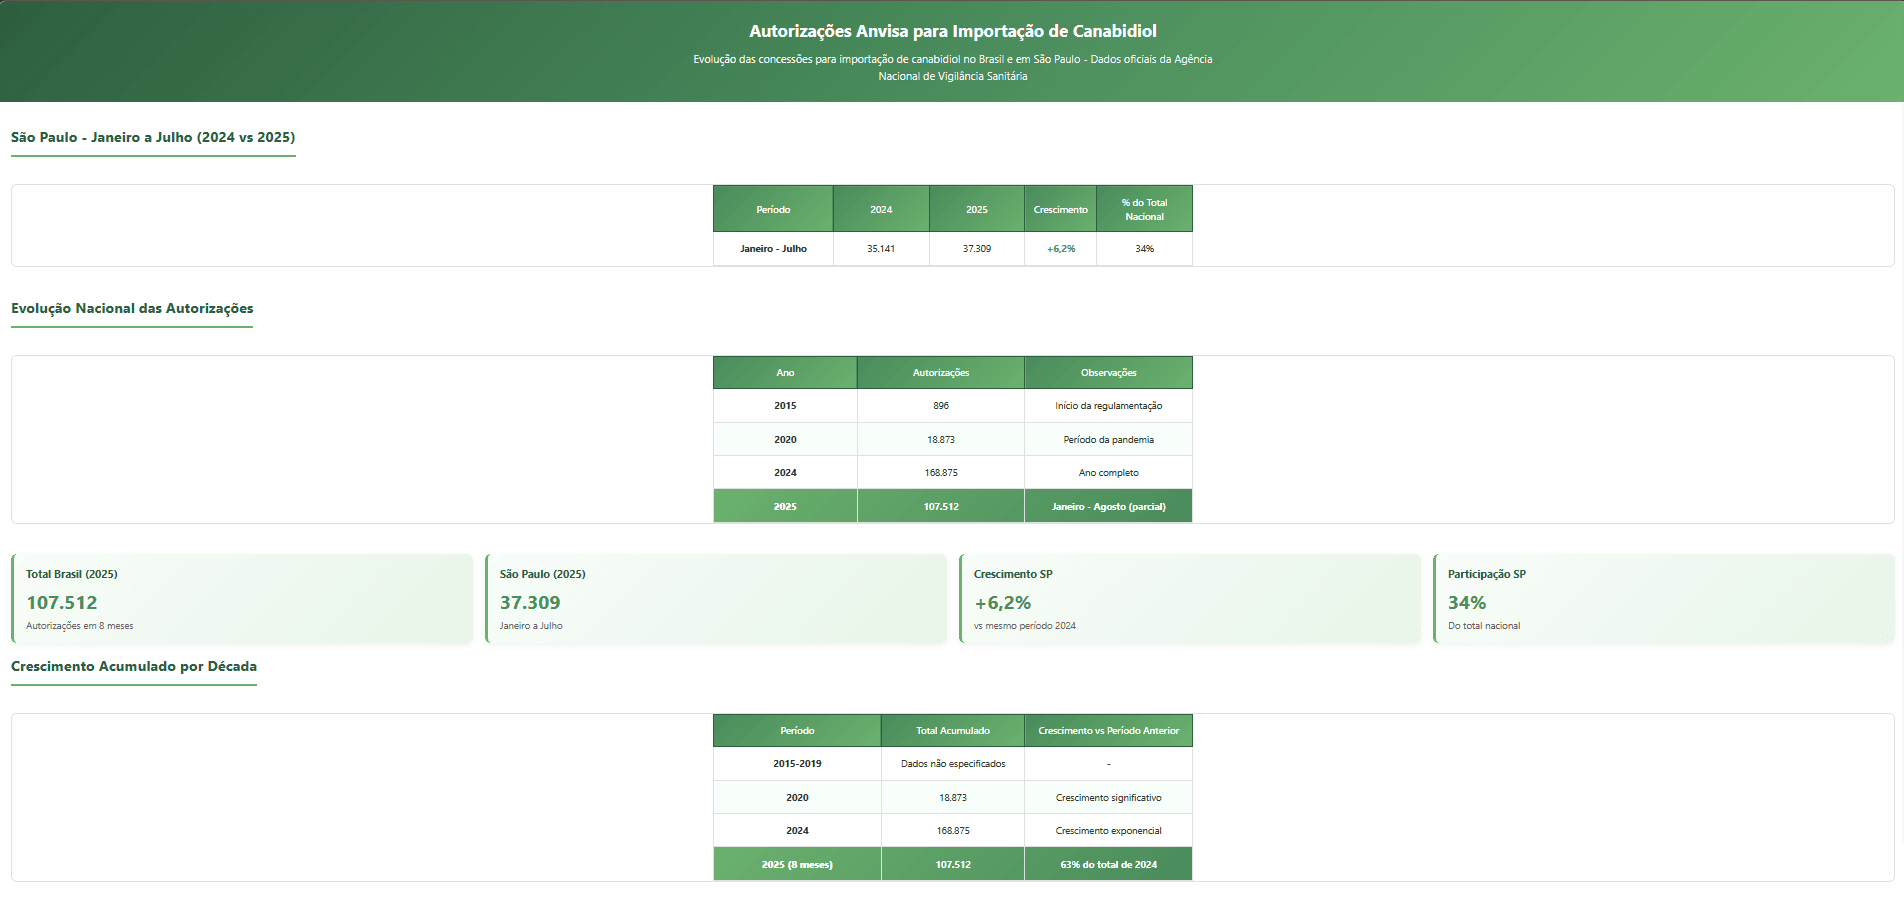This screenshot has width=1904, height=909.
Task: Click the 'Evolução Nacional das Autorizações' heading
Action: pos(132,308)
